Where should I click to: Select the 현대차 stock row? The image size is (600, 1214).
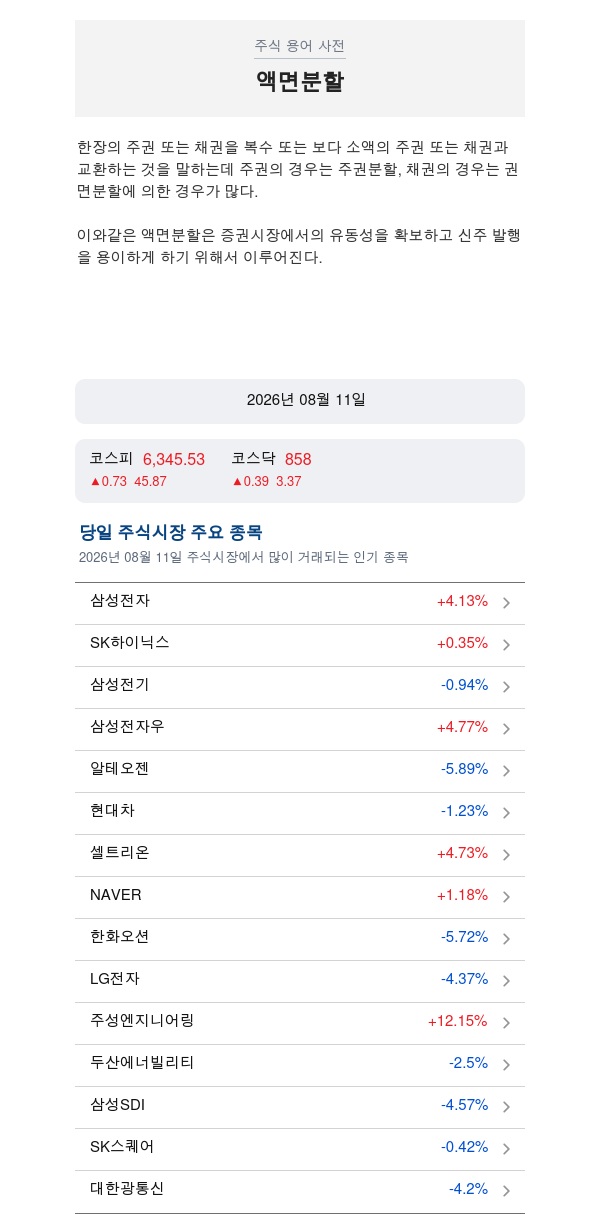(x=300, y=813)
